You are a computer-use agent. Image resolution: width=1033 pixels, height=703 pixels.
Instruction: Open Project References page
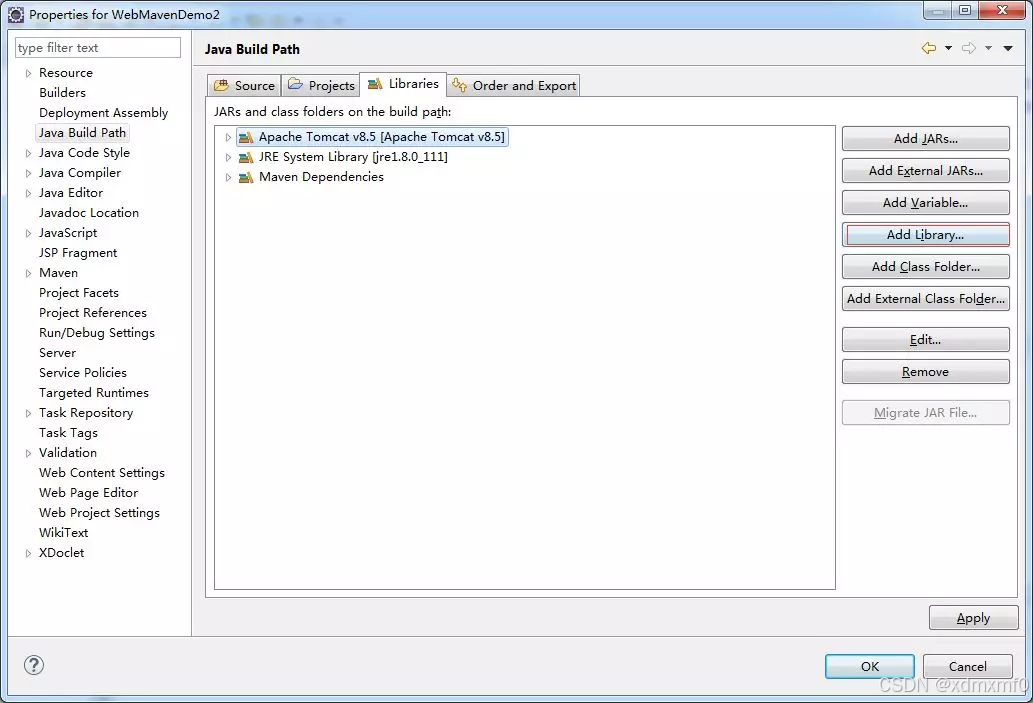(93, 313)
